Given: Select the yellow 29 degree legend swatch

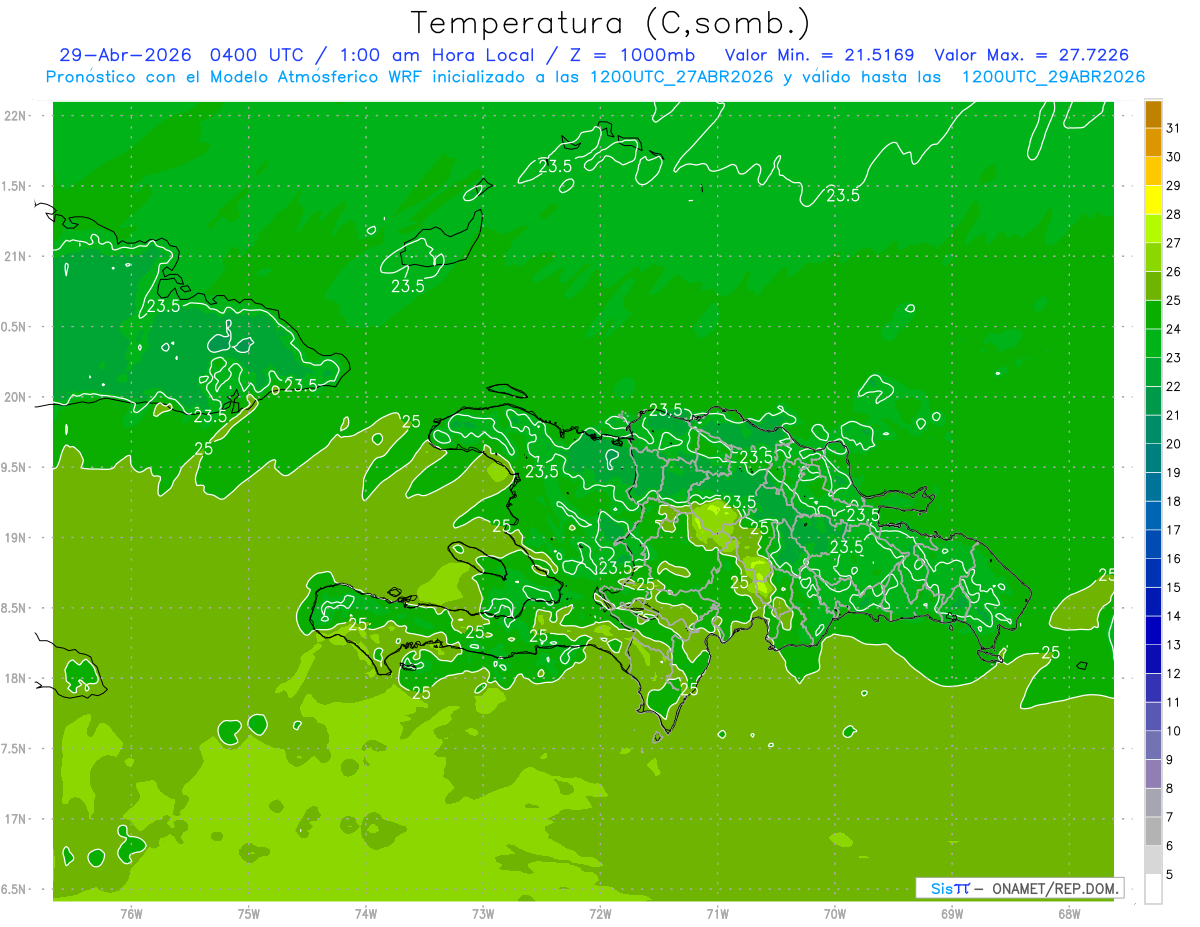Looking at the screenshot, I should 1153,200.
